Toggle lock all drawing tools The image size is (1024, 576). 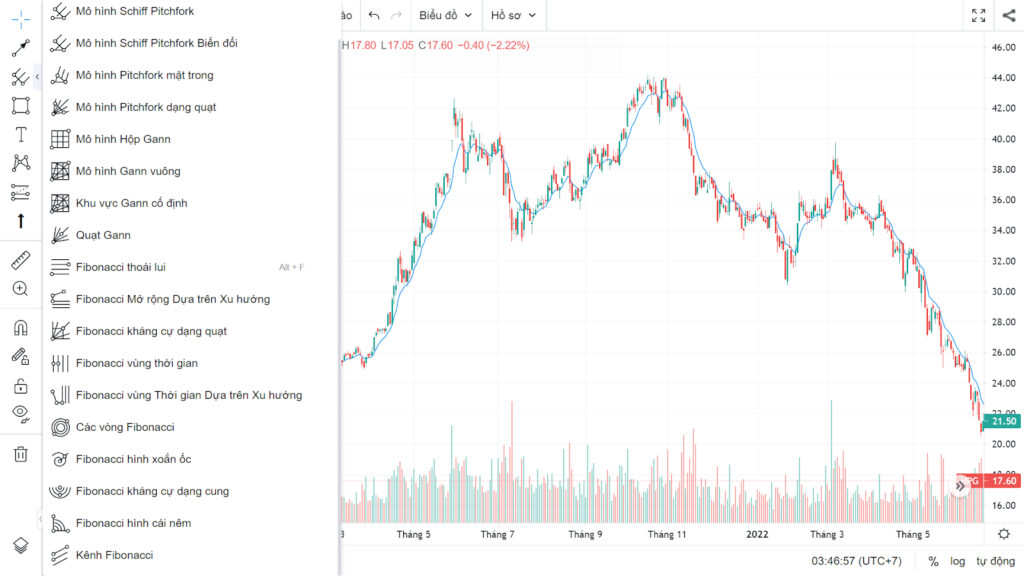(20, 386)
